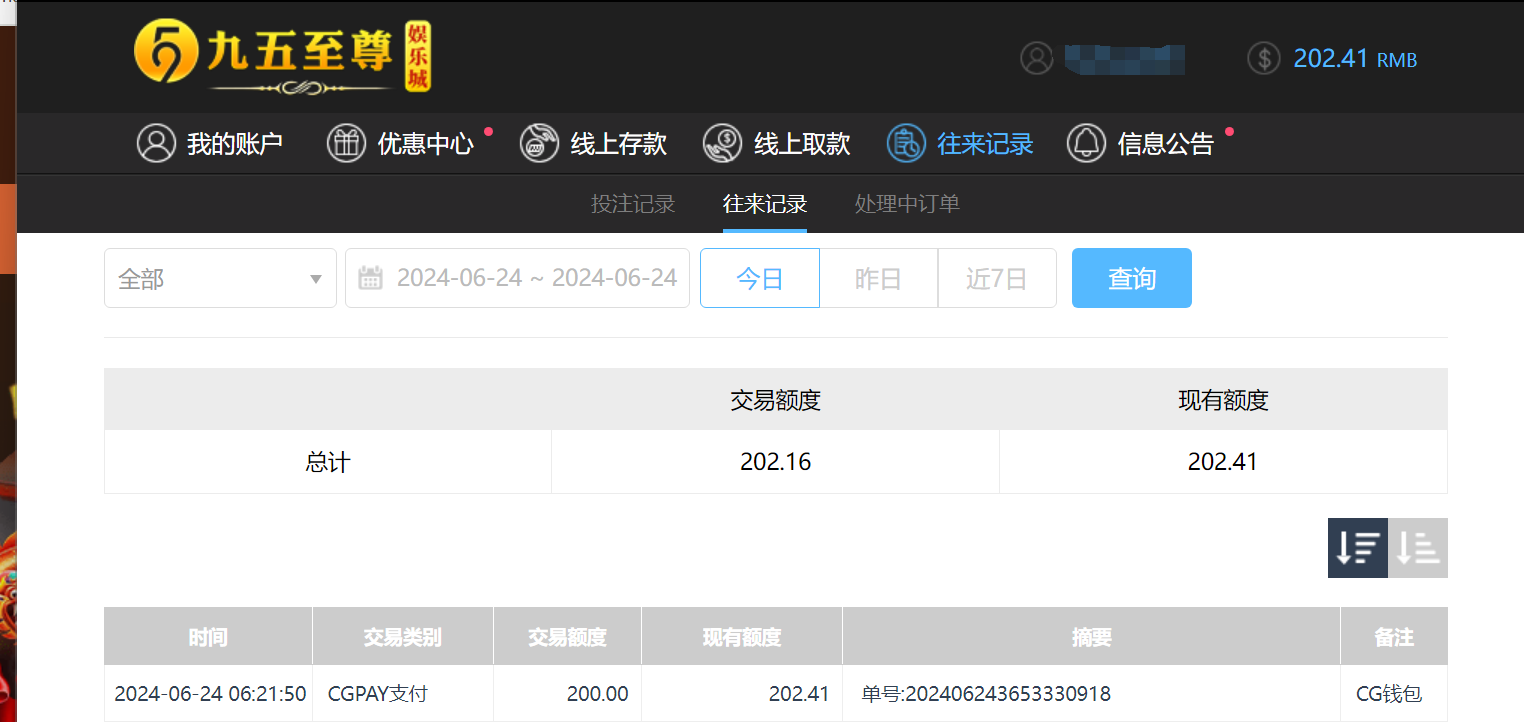Toggle the secondary sort order icon
The width and height of the screenshot is (1524, 722).
click(x=1418, y=548)
